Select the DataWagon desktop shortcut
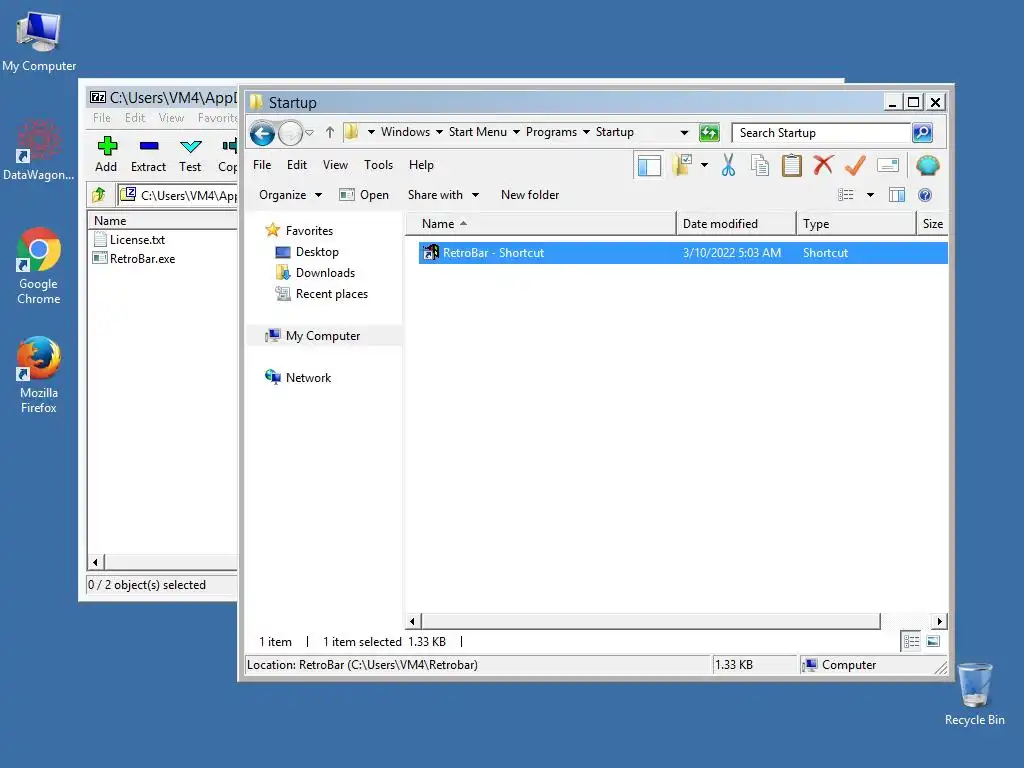1024x768 pixels. [39, 150]
